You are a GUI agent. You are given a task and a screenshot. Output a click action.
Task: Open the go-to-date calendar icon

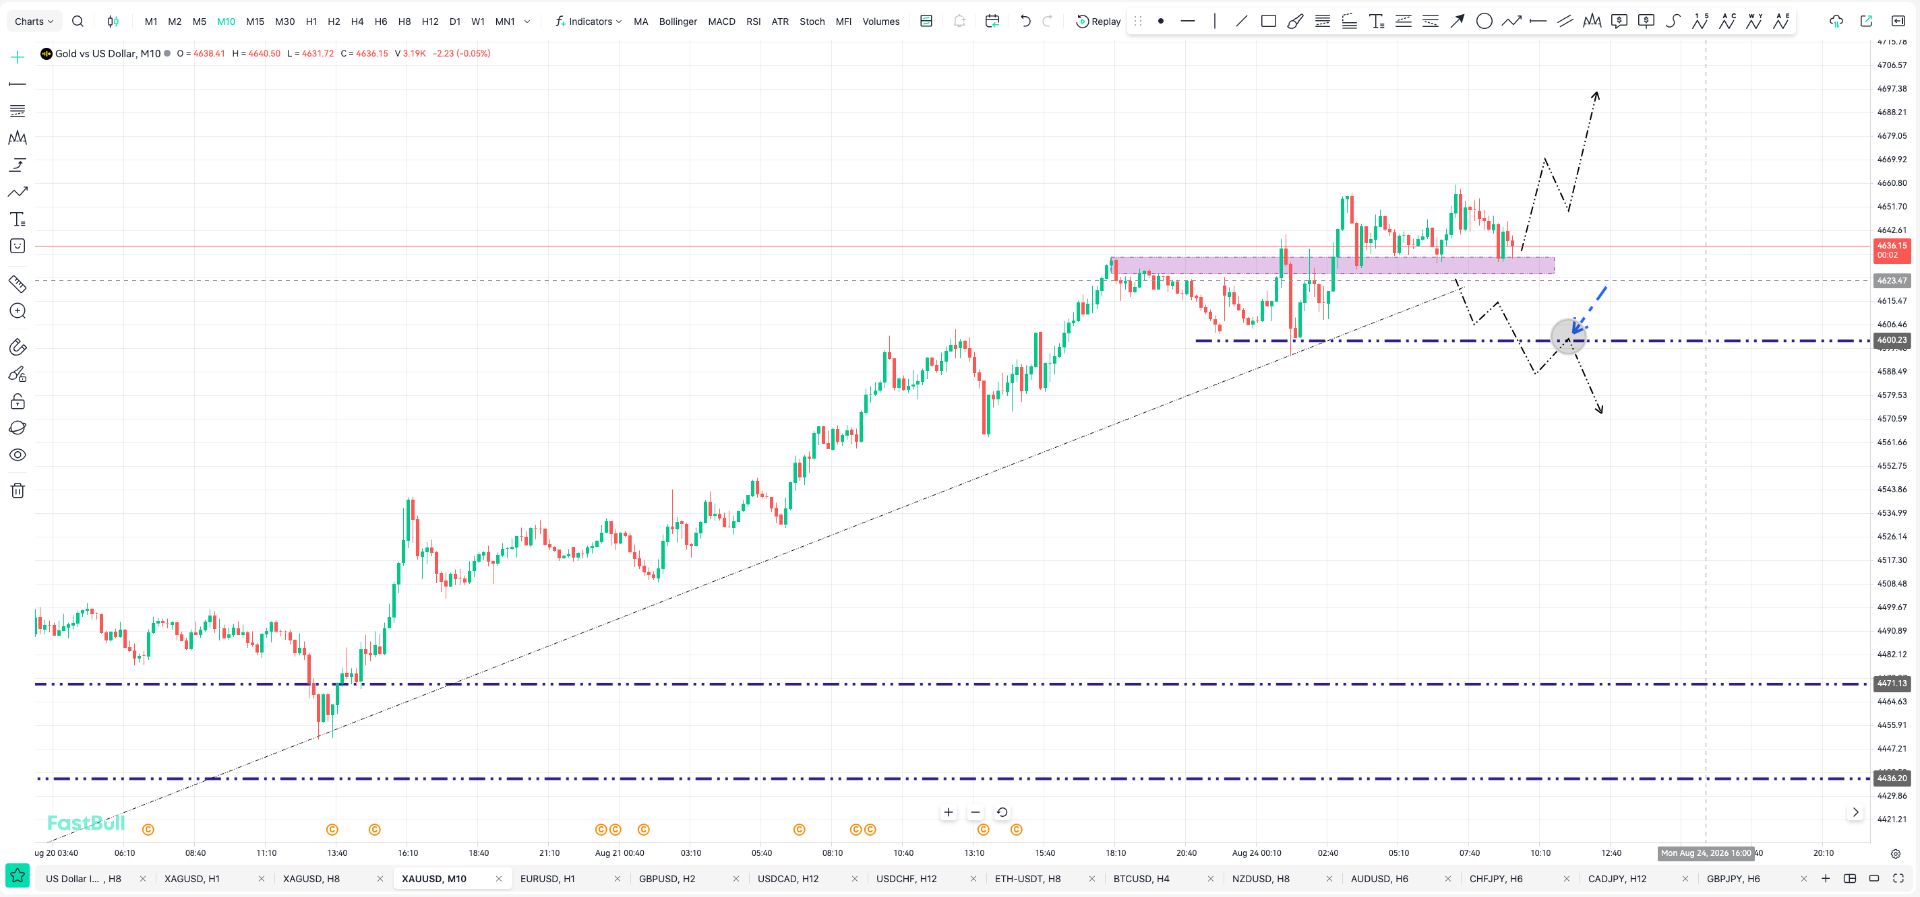(992, 21)
